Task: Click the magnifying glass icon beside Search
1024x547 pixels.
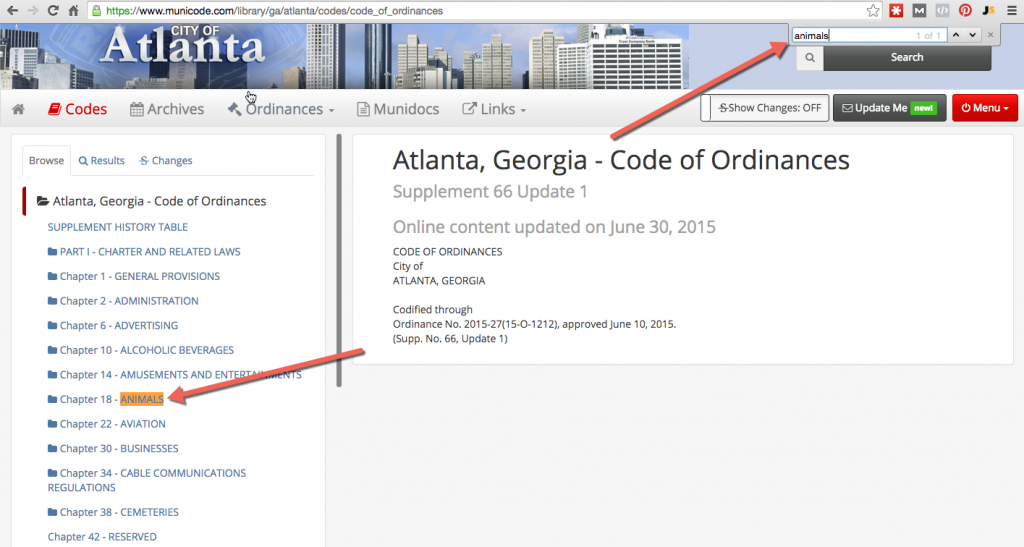Action: [x=809, y=58]
